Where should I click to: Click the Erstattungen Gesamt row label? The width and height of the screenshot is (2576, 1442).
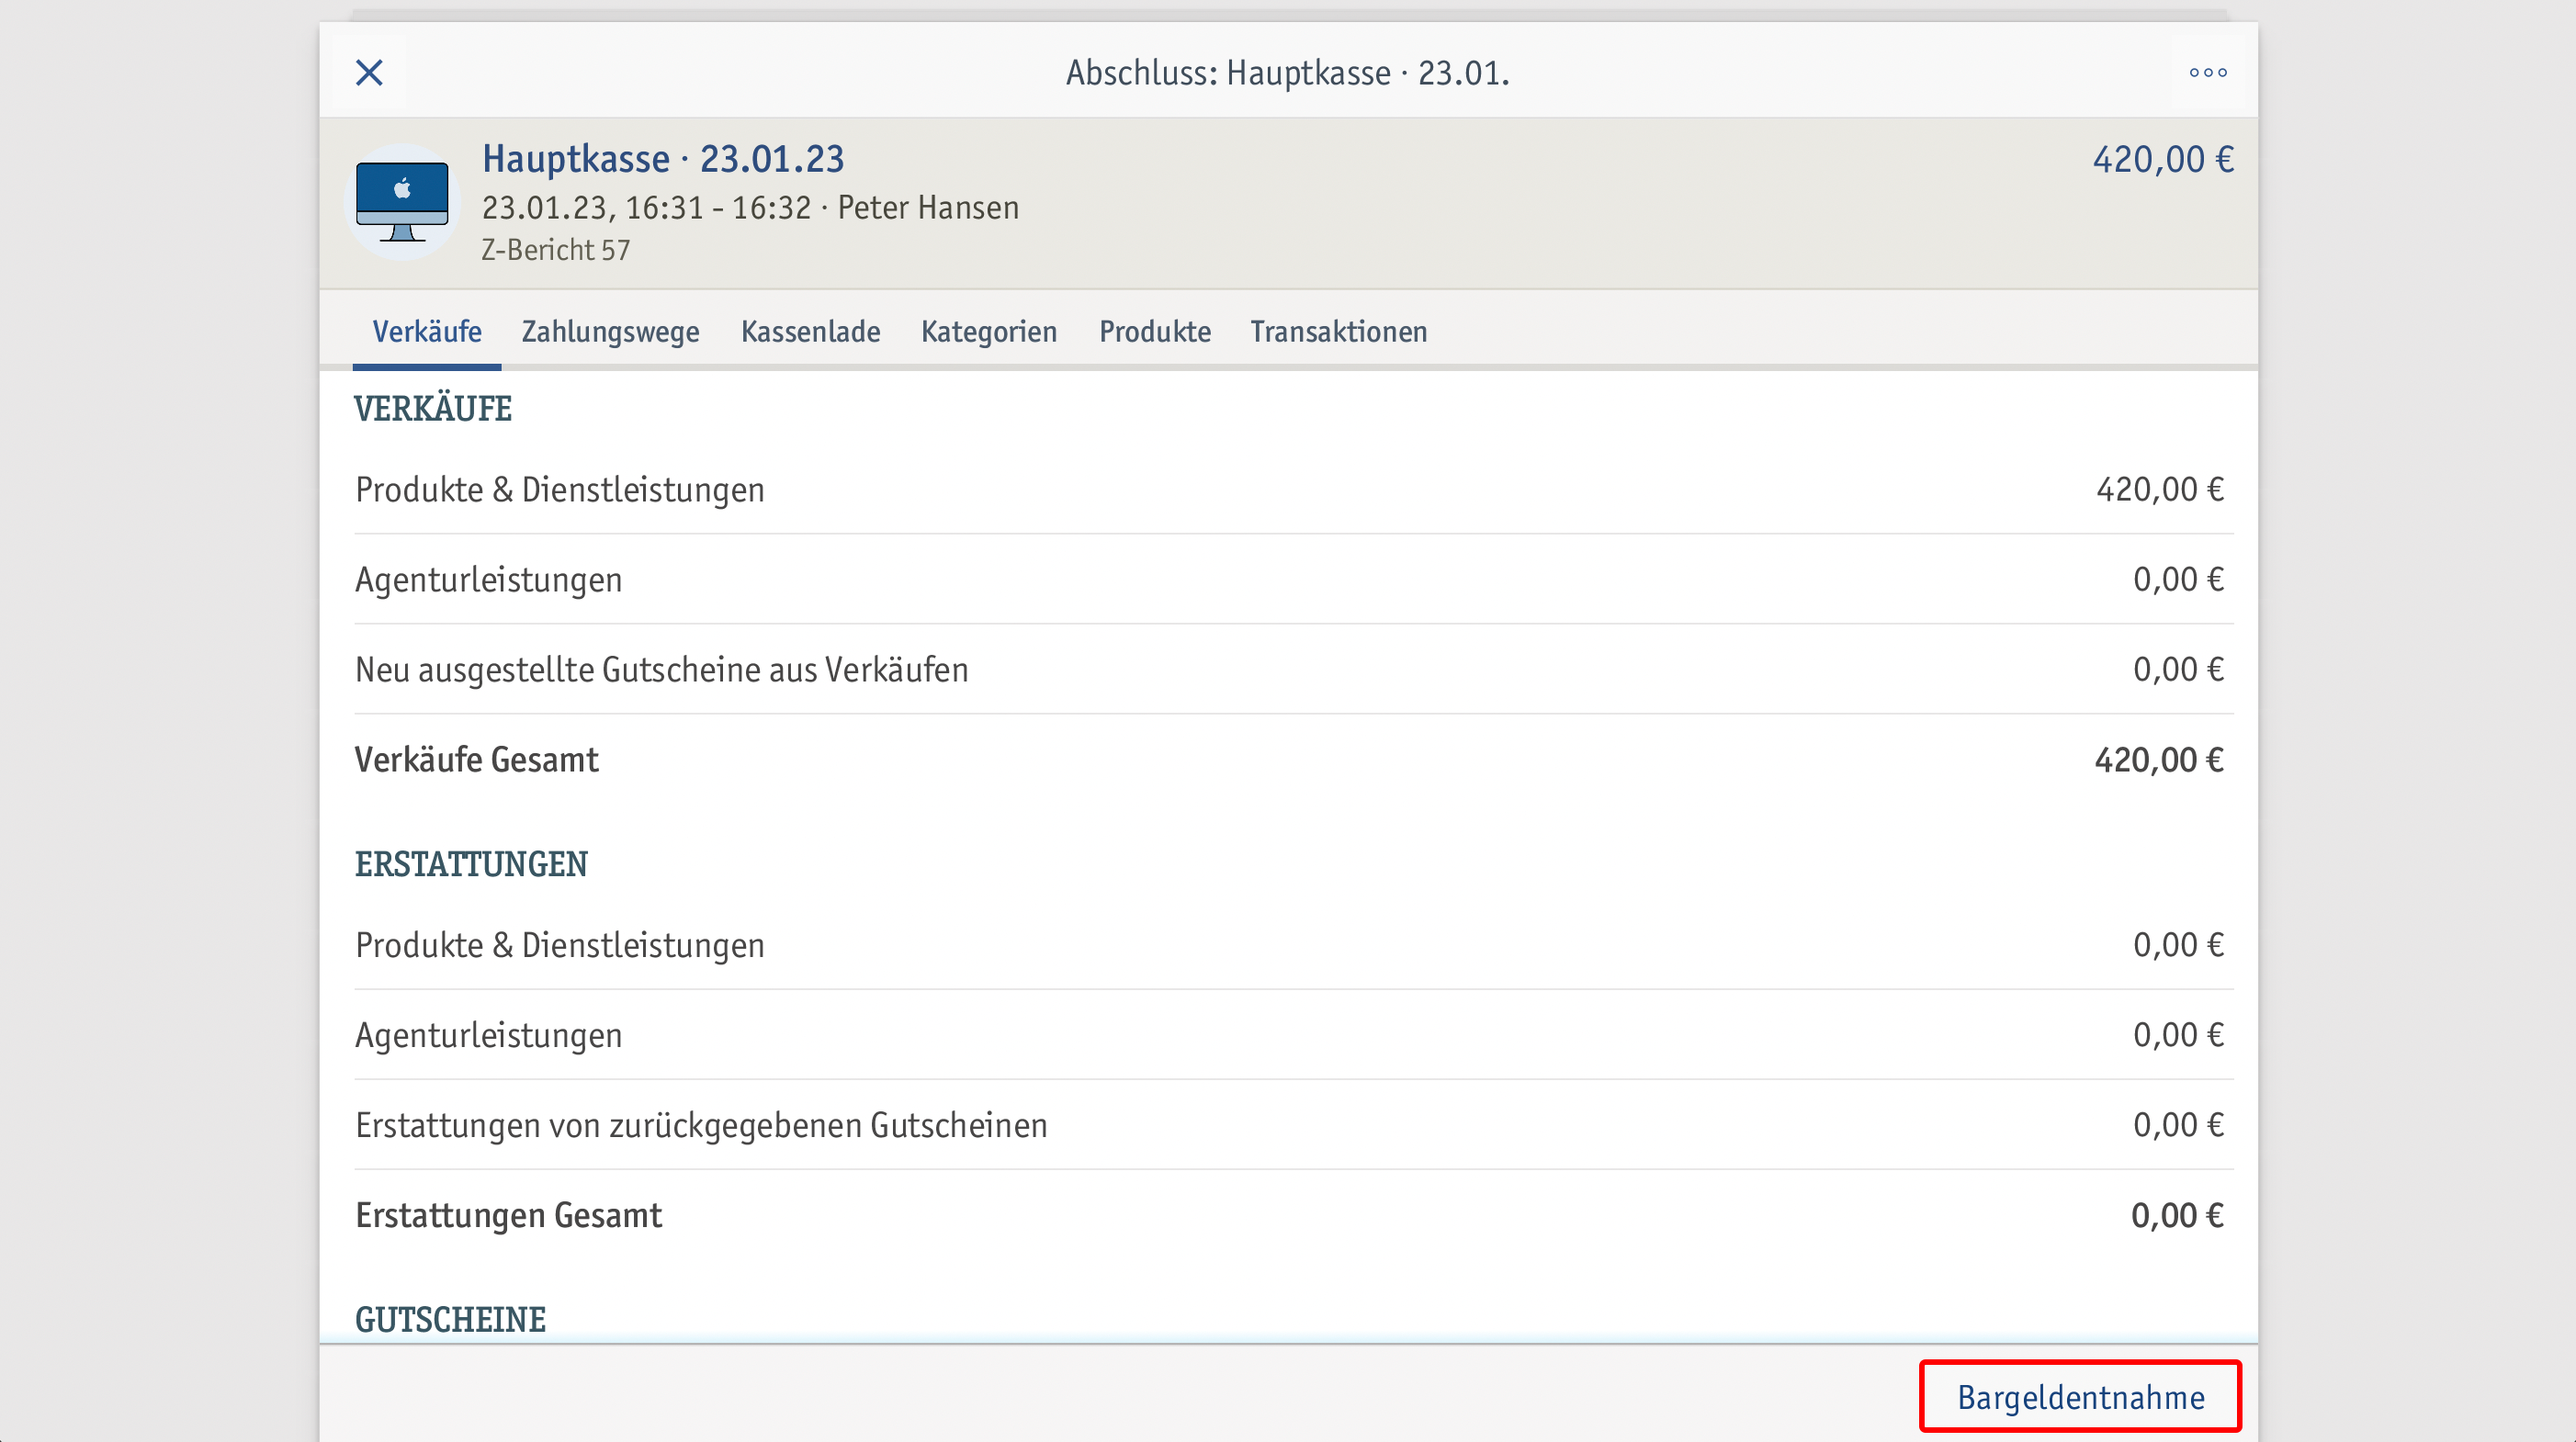click(508, 1215)
